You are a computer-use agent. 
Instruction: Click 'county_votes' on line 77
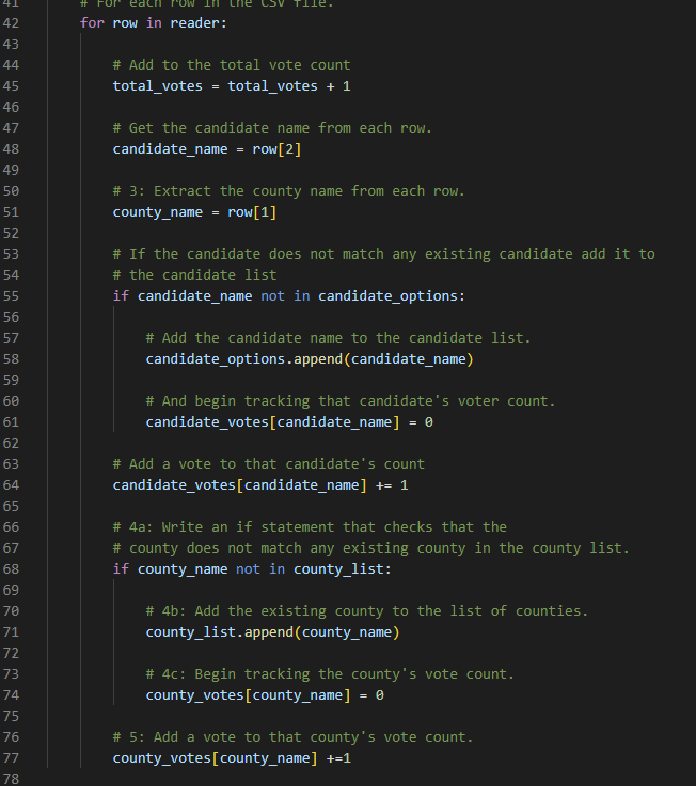tap(162, 758)
